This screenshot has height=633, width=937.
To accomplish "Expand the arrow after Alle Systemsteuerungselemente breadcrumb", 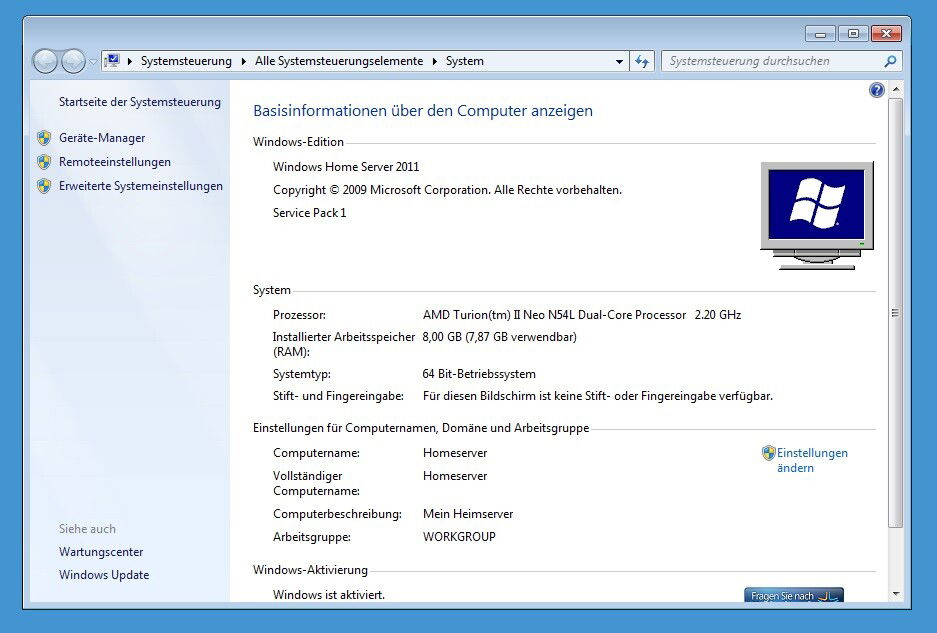I will click(434, 61).
